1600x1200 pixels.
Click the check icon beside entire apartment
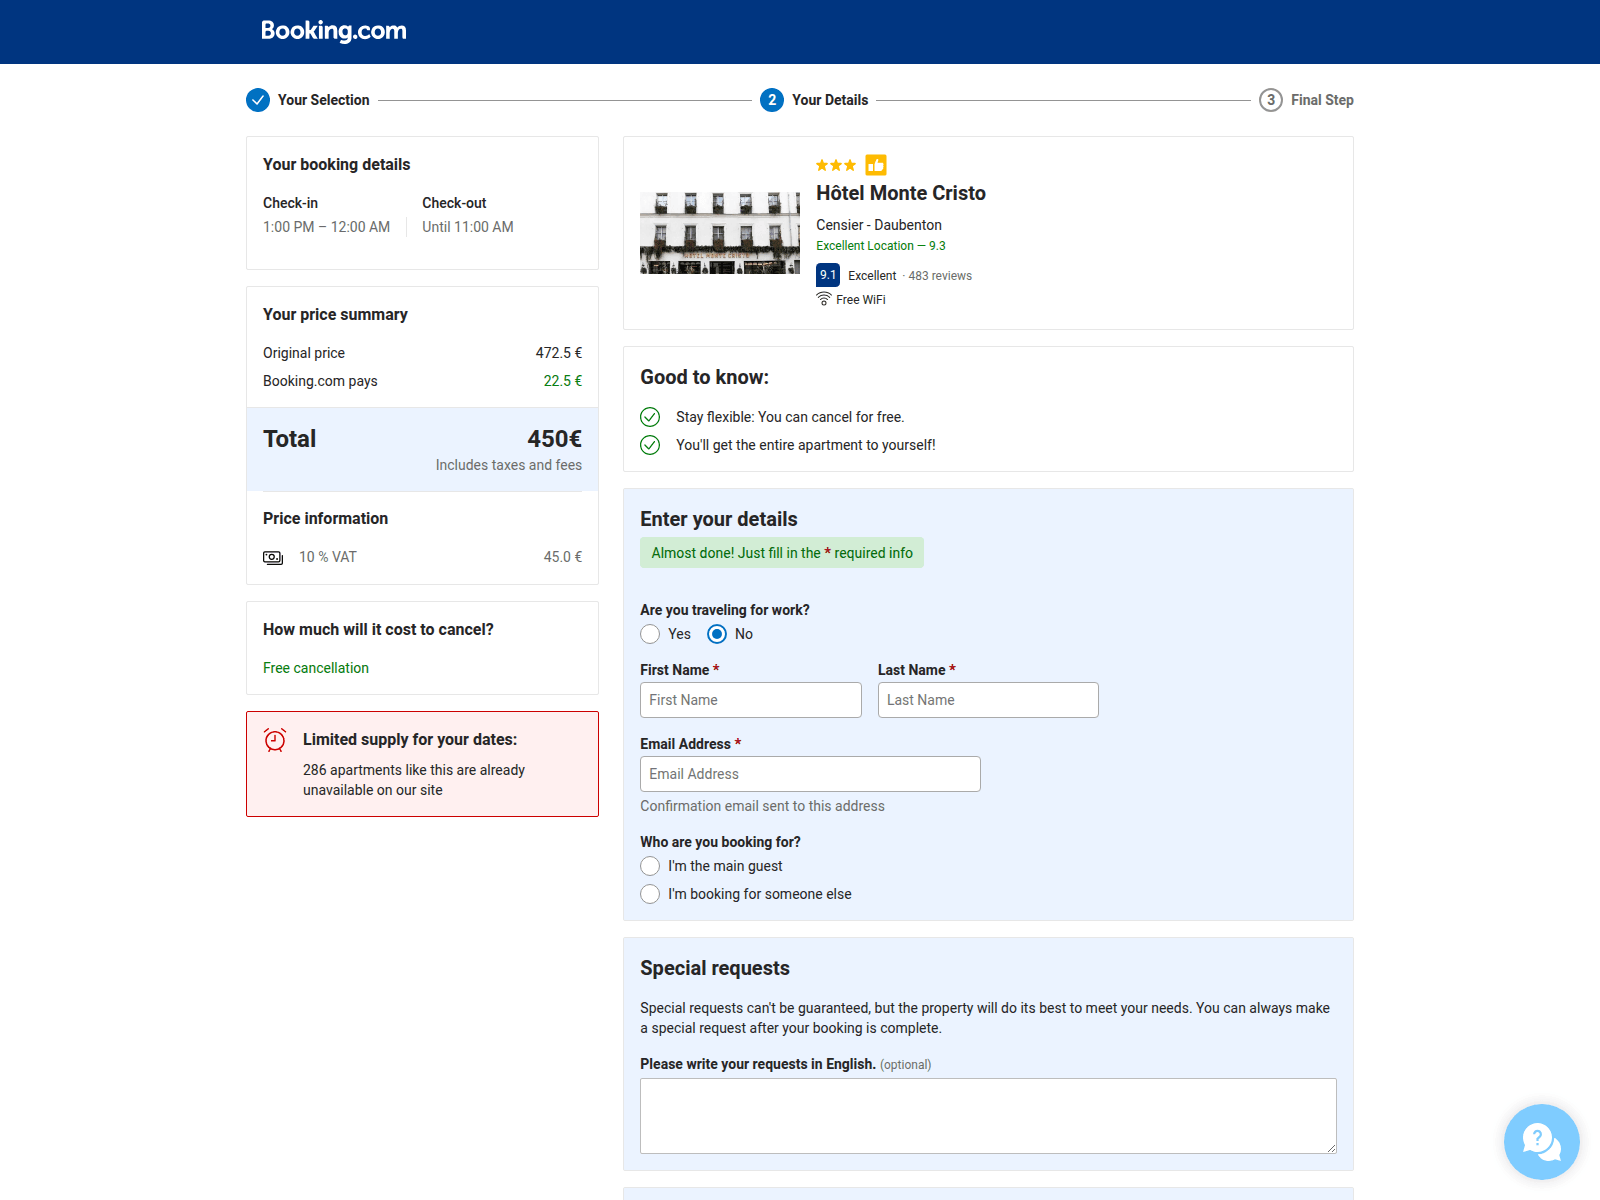[x=650, y=445]
